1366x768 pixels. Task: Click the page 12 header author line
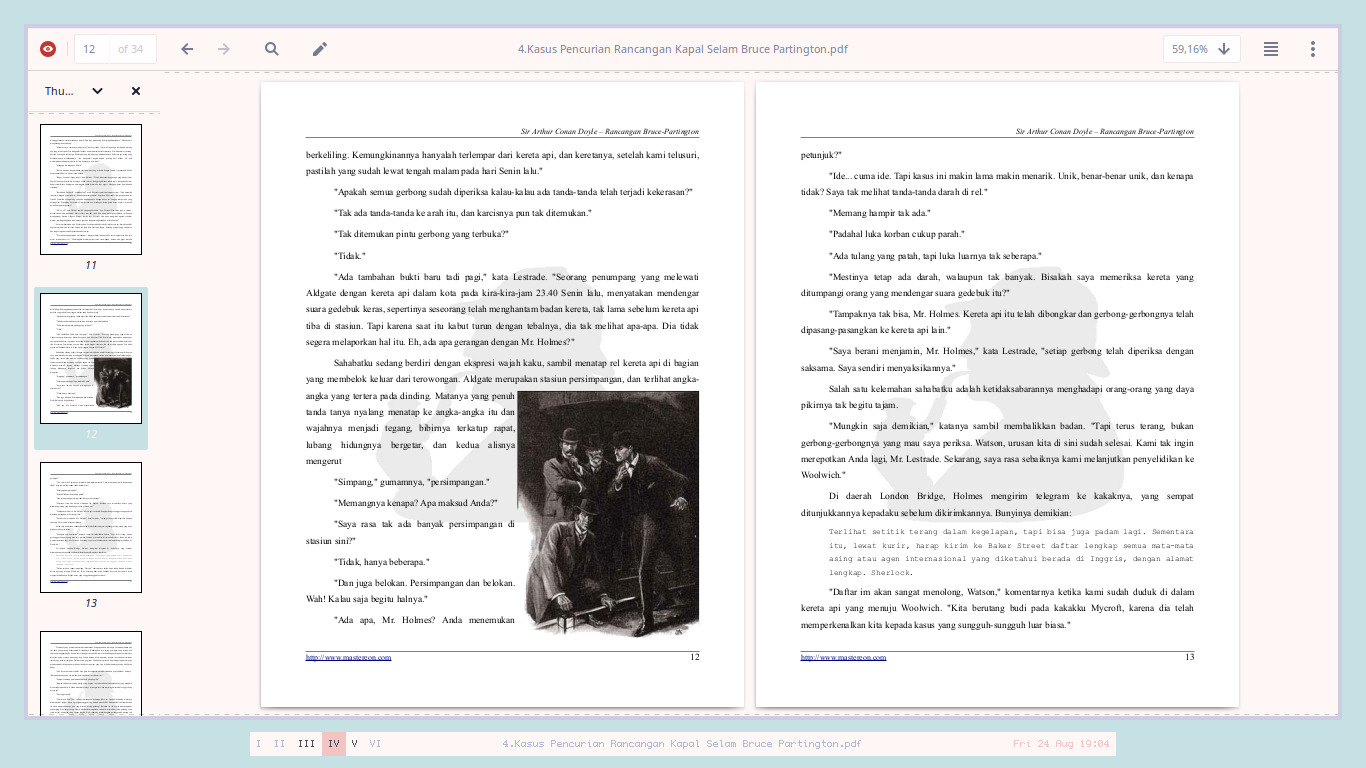point(609,131)
